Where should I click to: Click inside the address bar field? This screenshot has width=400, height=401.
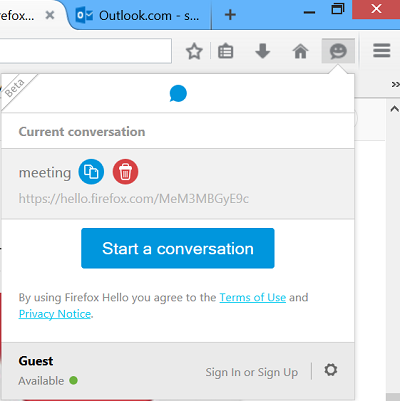tap(85, 51)
